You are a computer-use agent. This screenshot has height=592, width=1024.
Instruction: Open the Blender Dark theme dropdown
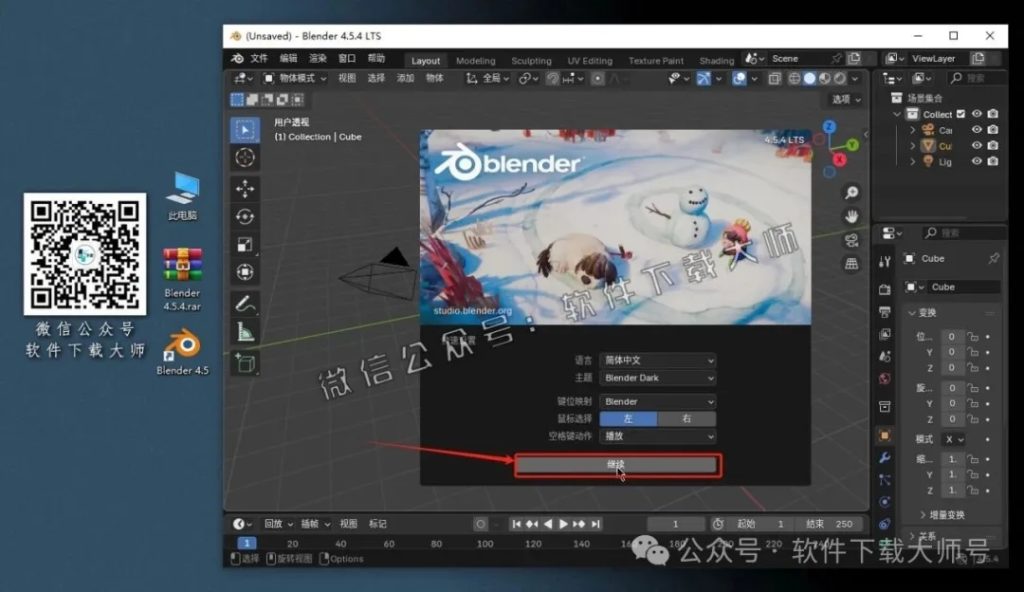pyautogui.click(x=657, y=378)
